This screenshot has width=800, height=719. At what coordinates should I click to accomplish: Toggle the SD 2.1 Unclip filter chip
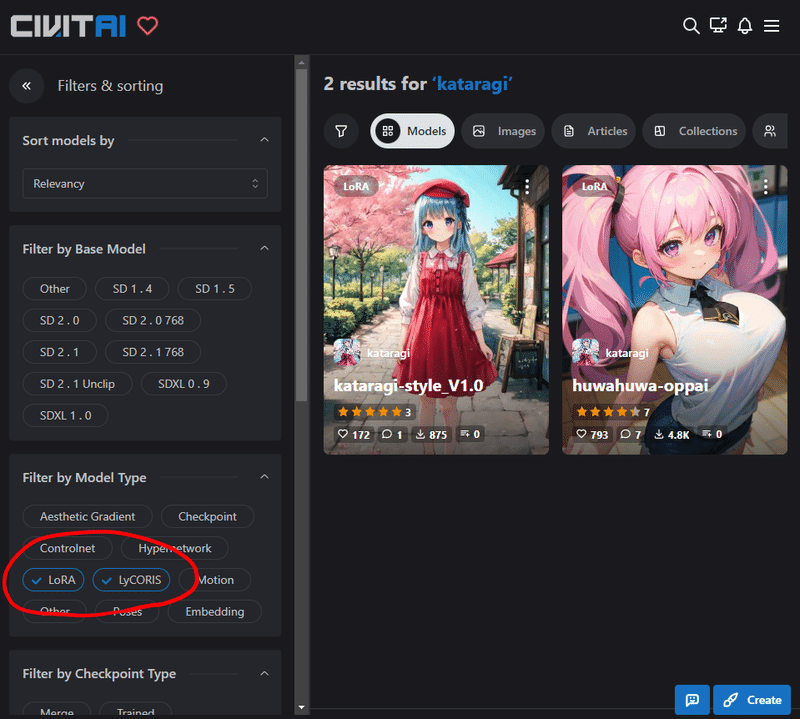coord(78,384)
